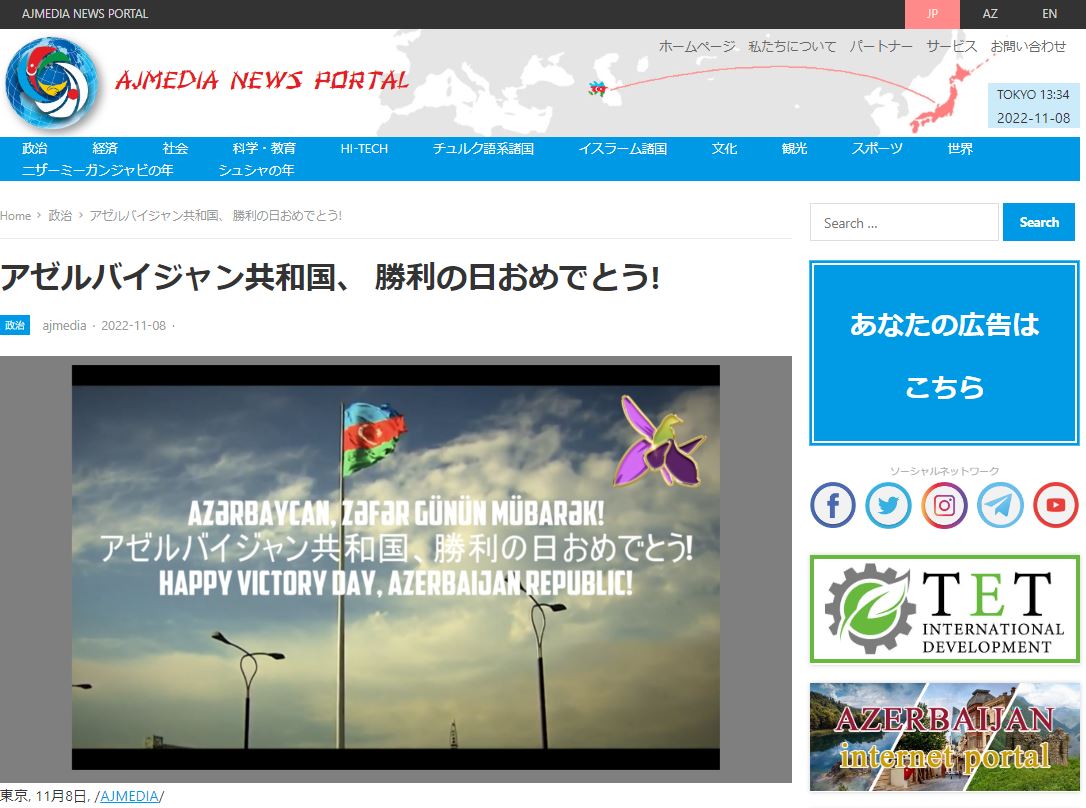Click the Search input field
Image resolution: width=1086 pixels, height=808 pixels.
(904, 222)
